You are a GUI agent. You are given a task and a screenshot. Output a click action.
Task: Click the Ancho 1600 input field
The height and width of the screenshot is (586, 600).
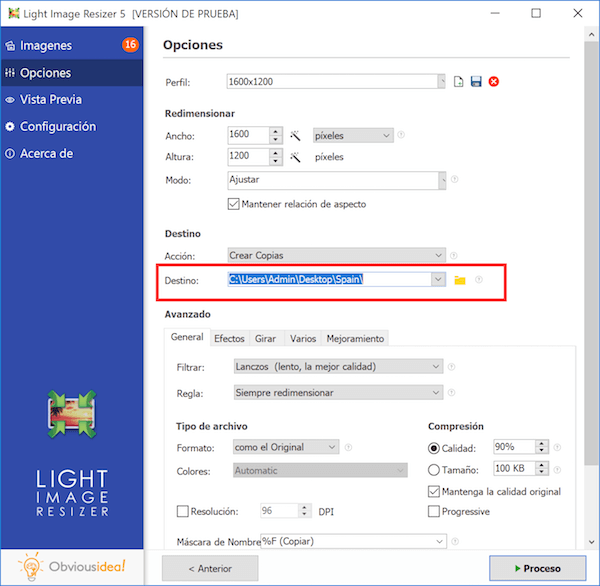pos(249,135)
